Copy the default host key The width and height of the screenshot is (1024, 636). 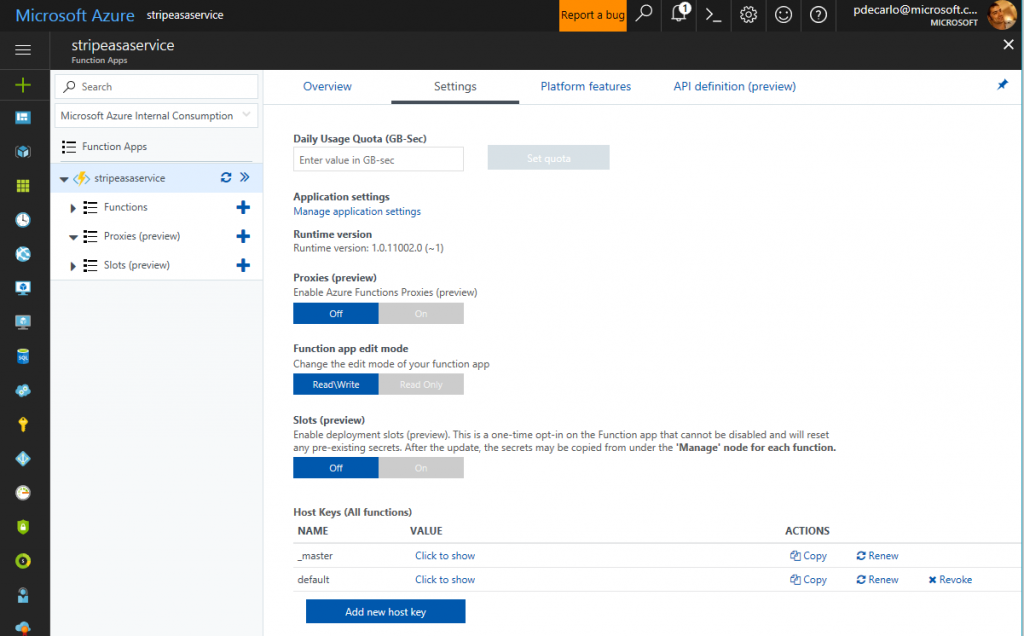point(808,580)
